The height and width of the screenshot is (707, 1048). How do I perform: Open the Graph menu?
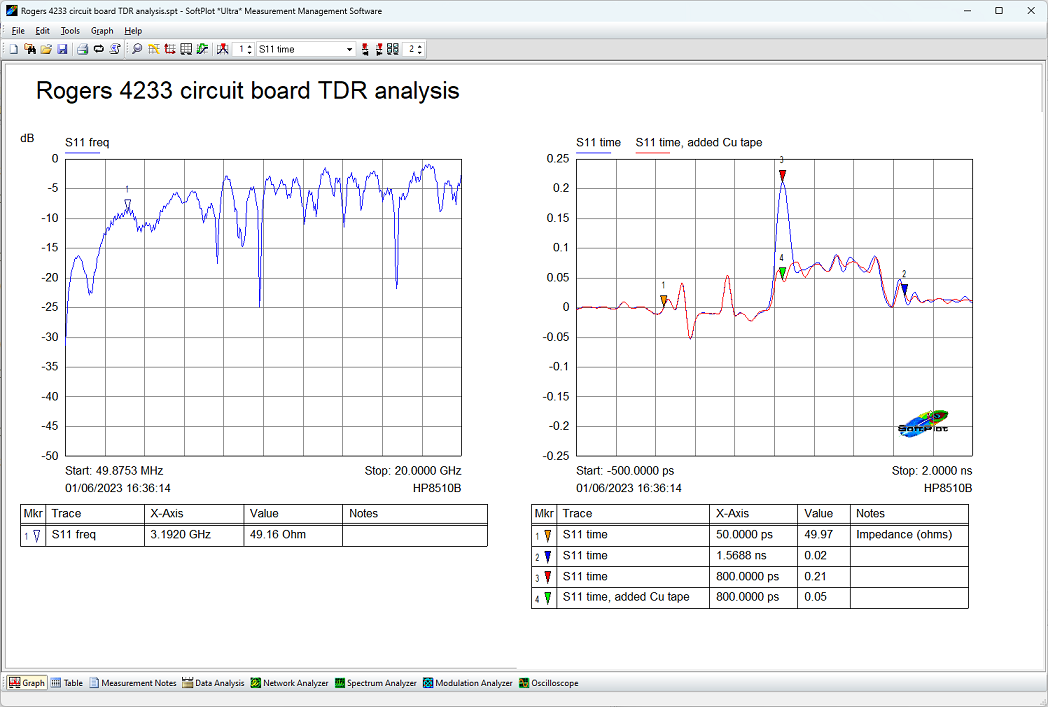click(x=102, y=31)
